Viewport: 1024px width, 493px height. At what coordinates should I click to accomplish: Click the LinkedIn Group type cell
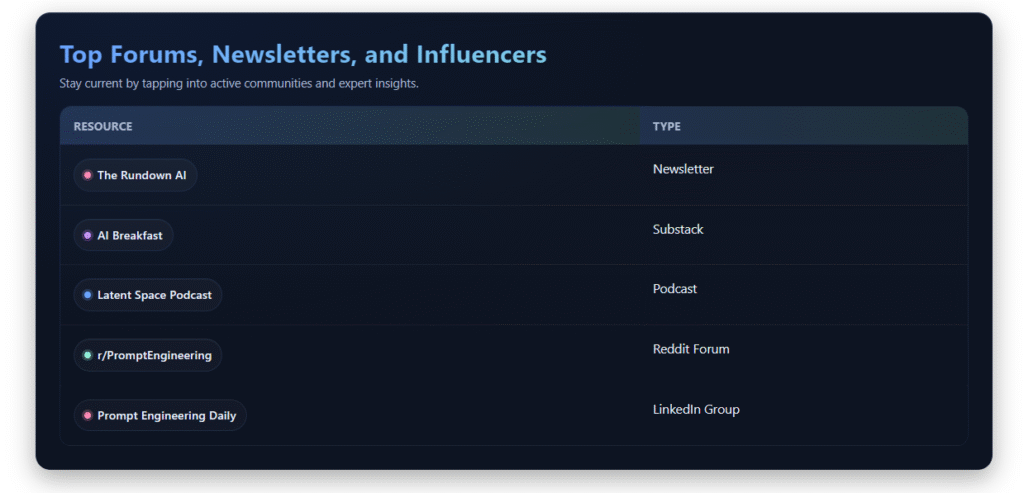coord(696,409)
